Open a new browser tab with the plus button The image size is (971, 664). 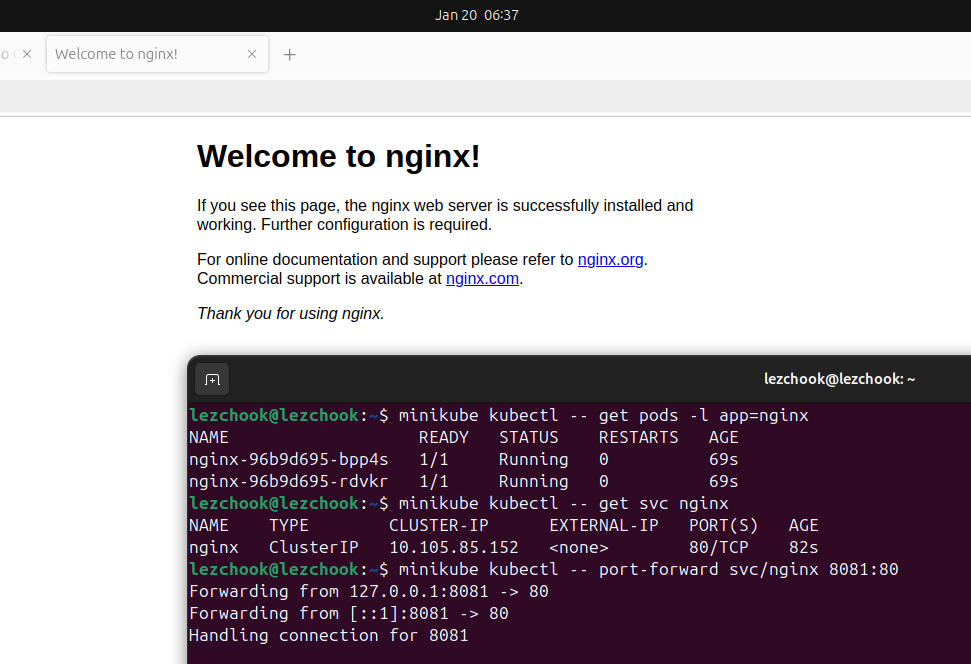[289, 55]
